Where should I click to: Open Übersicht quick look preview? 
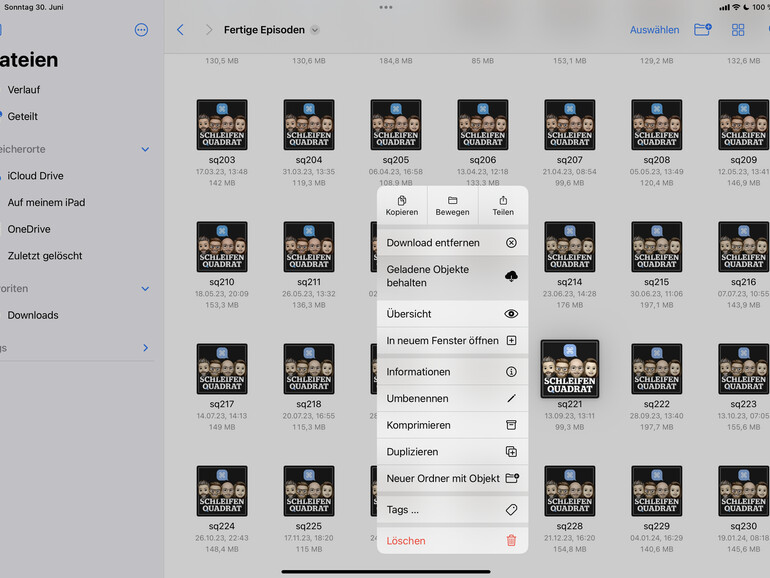click(452, 314)
